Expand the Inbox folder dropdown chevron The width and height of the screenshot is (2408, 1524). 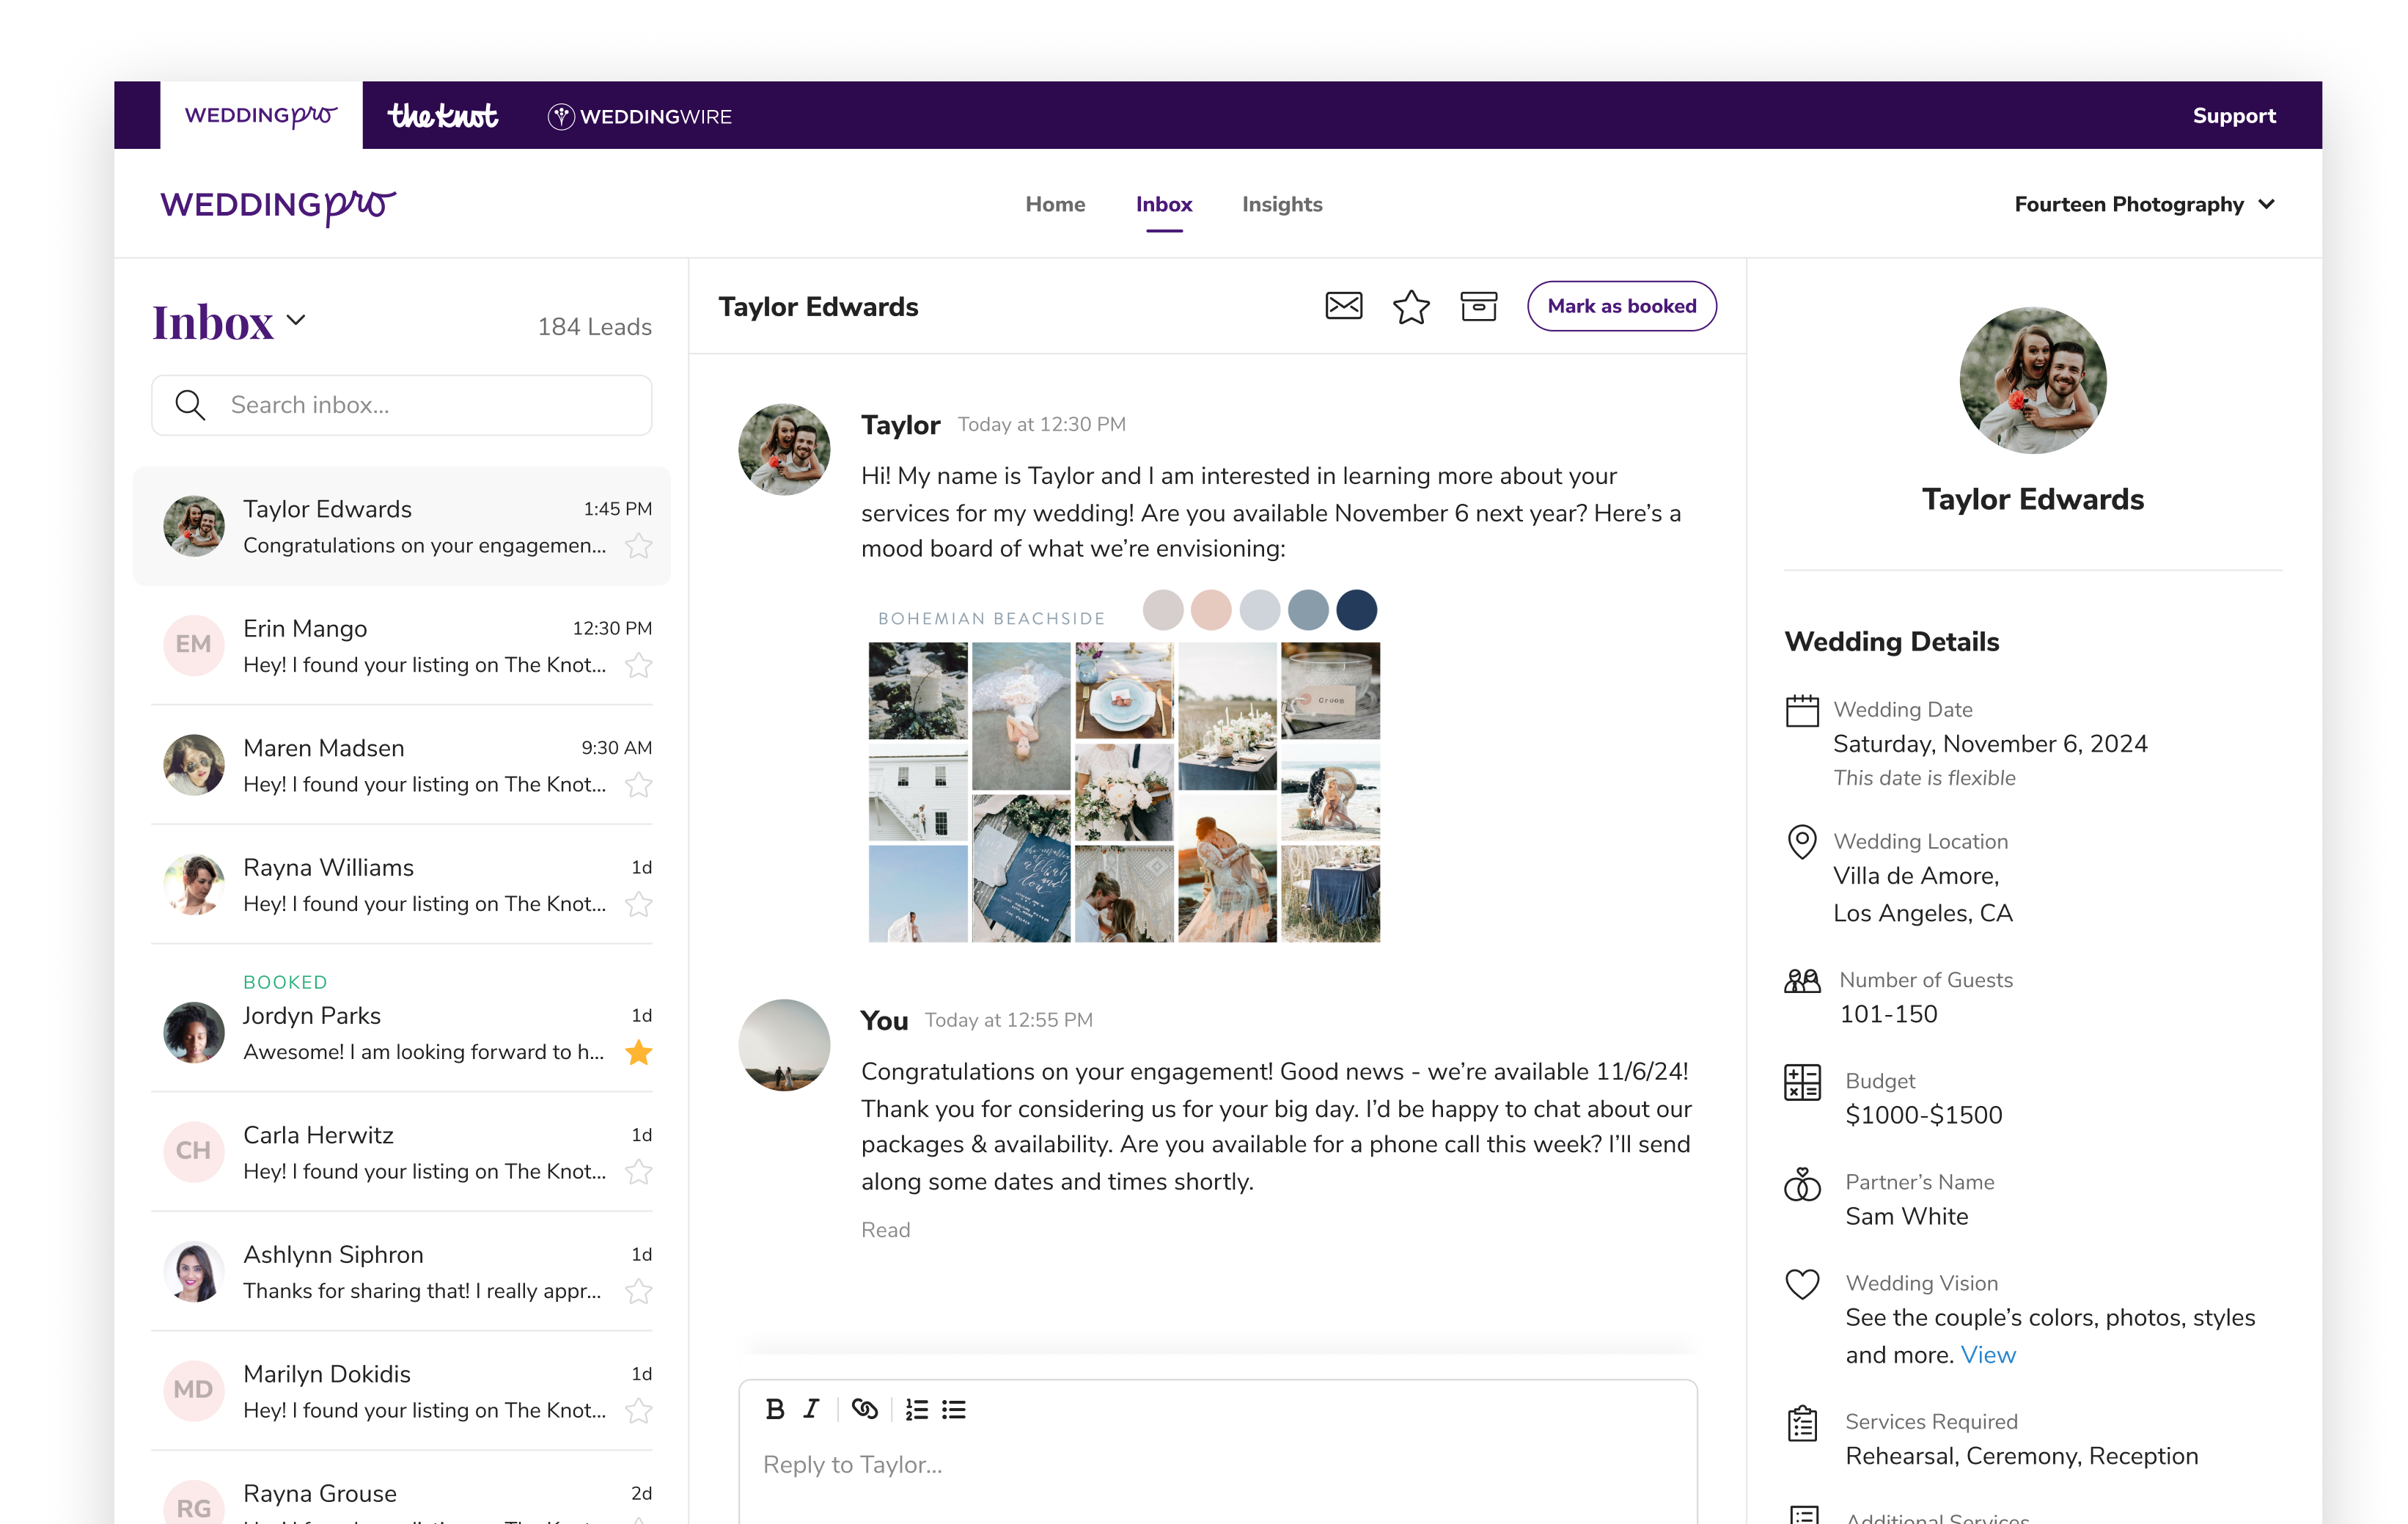[296, 320]
